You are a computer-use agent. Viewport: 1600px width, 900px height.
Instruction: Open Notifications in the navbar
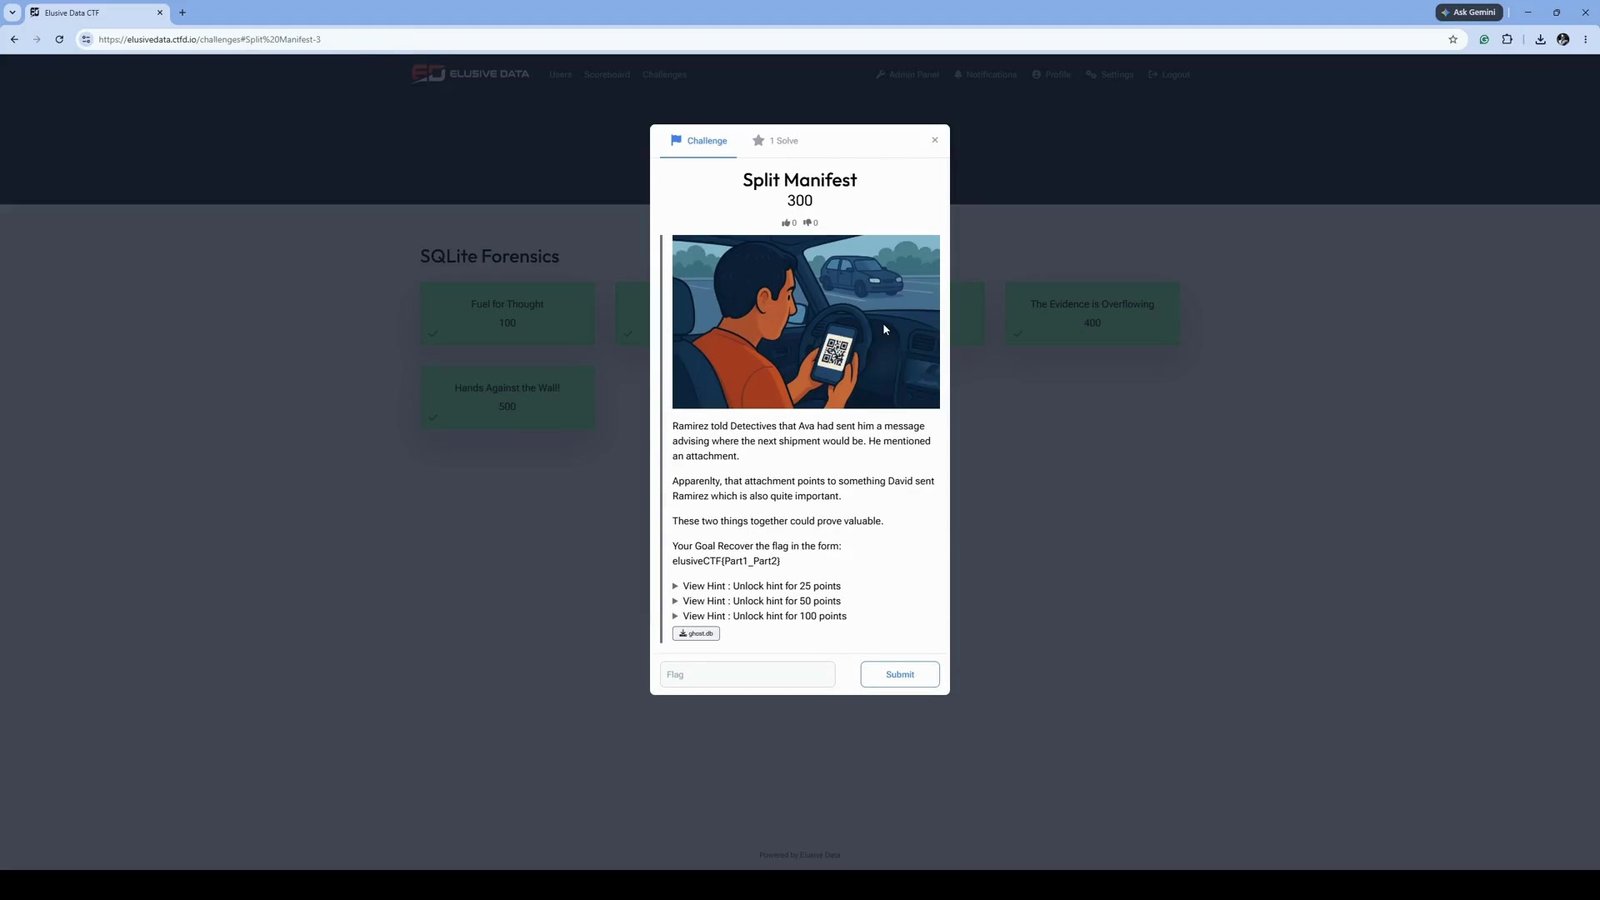pos(985,75)
